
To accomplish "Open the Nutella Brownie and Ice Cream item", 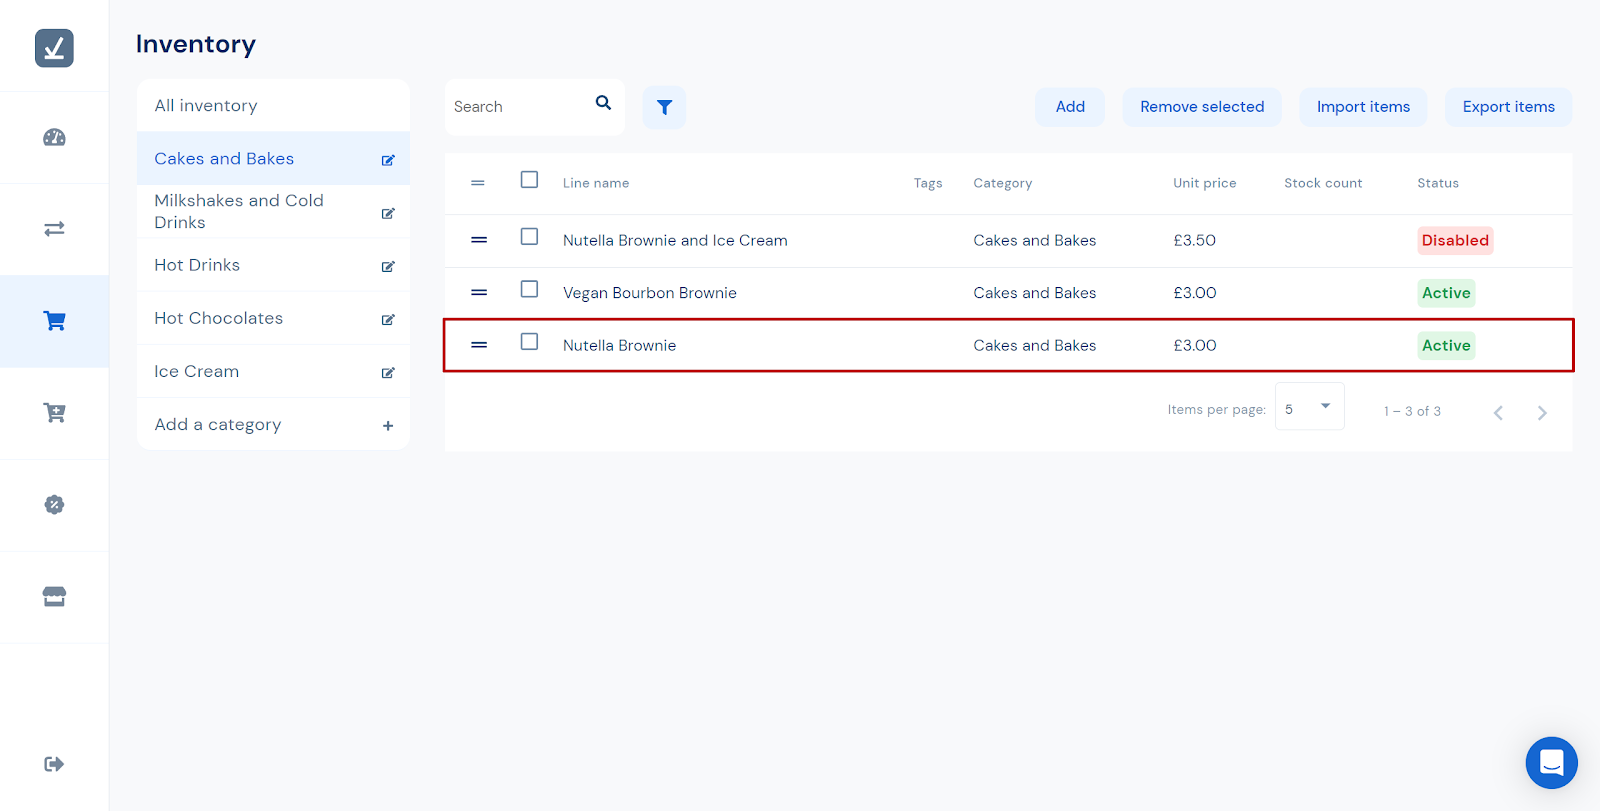I will (x=675, y=240).
